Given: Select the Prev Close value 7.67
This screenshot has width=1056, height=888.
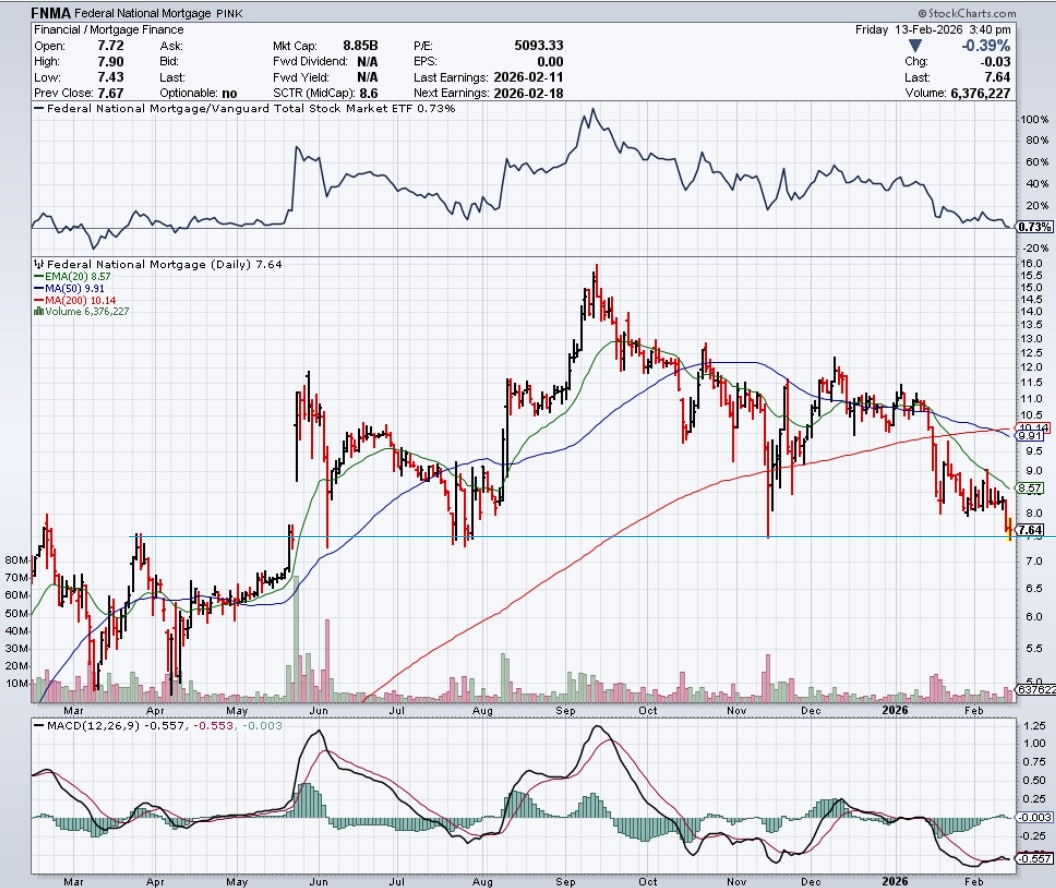Looking at the screenshot, I should pos(110,93).
